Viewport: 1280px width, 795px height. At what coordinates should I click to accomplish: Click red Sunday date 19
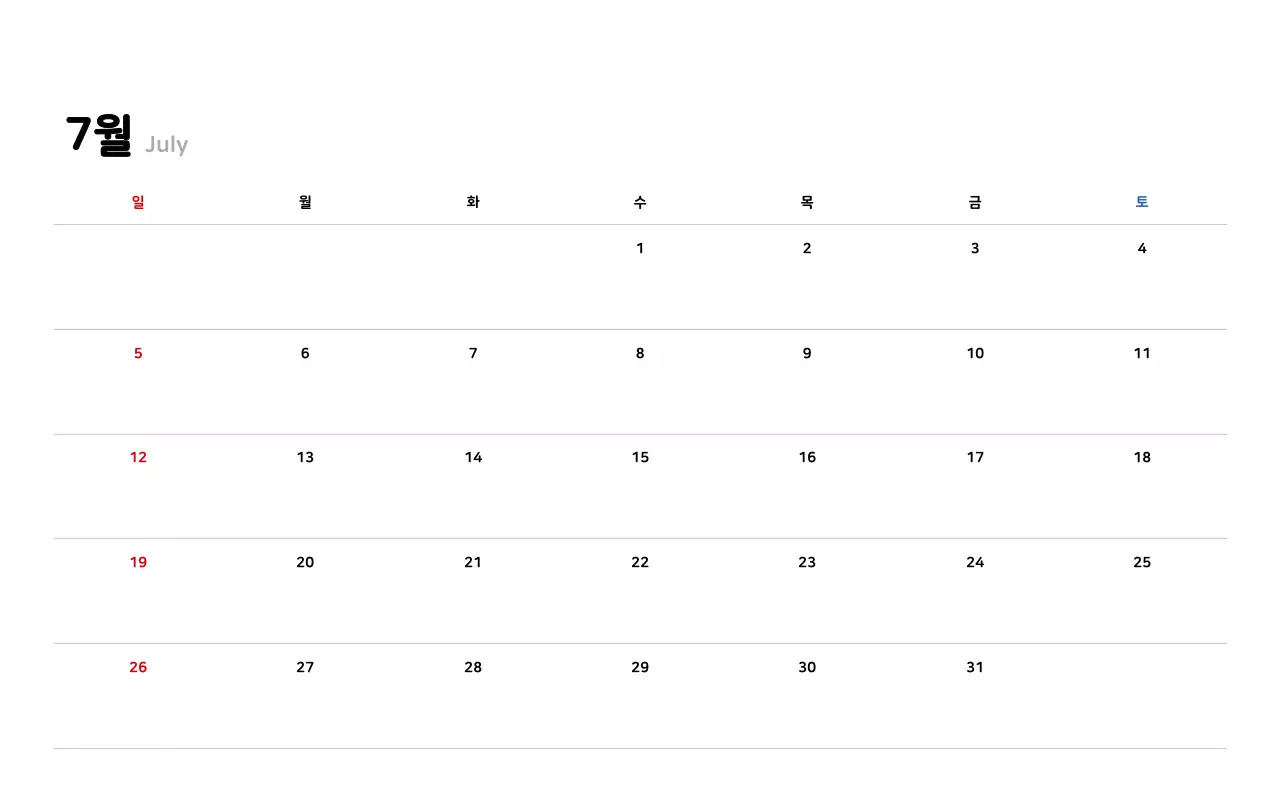[138, 562]
